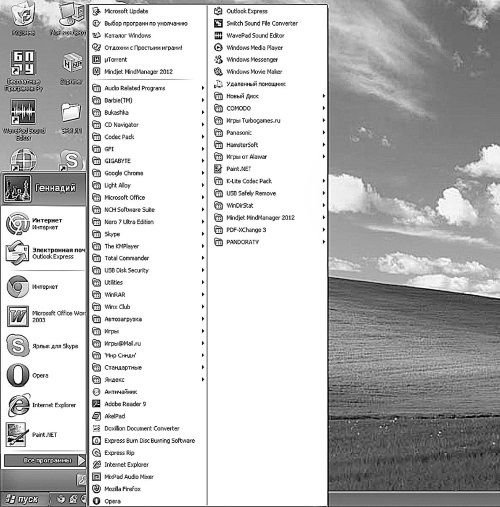Viewport: 500px width, 507px height.
Task: Open the uTorrent program icon
Action: (96, 60)
